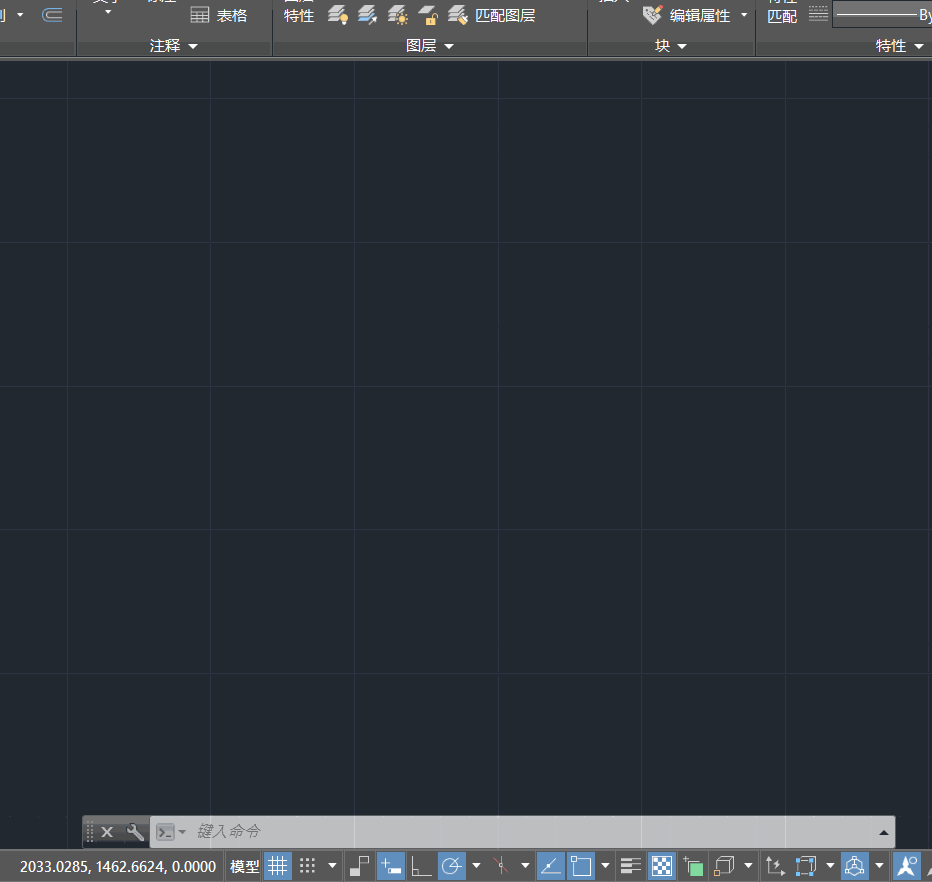
Task: Click the coordinates readout 2033.0285
Action: tap(118, 867)
